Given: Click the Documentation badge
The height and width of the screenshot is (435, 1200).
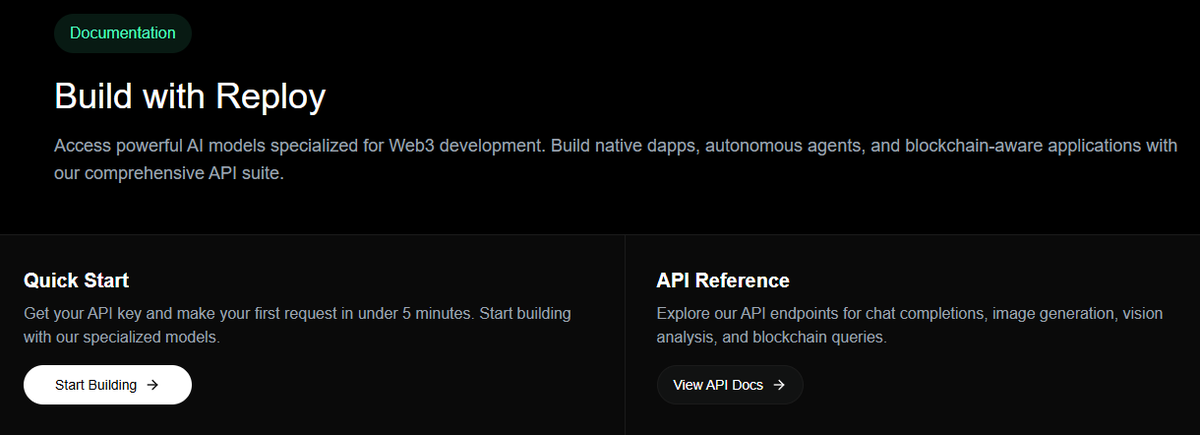Looking at the screenshot, I should [123, 33].
